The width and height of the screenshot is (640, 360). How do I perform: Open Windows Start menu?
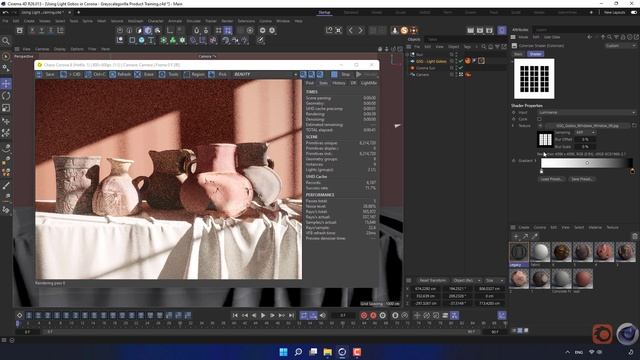click(x=283, y=352)
